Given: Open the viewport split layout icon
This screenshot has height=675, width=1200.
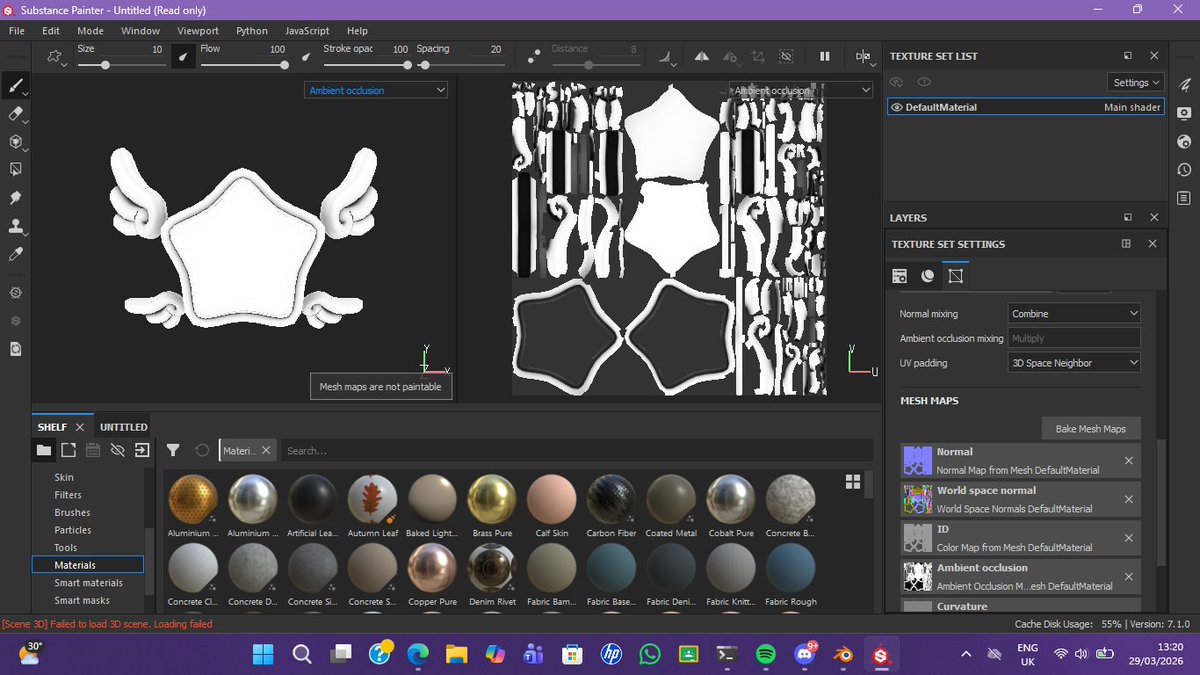Looking at the screenshot, I should [x=863, y=57].
